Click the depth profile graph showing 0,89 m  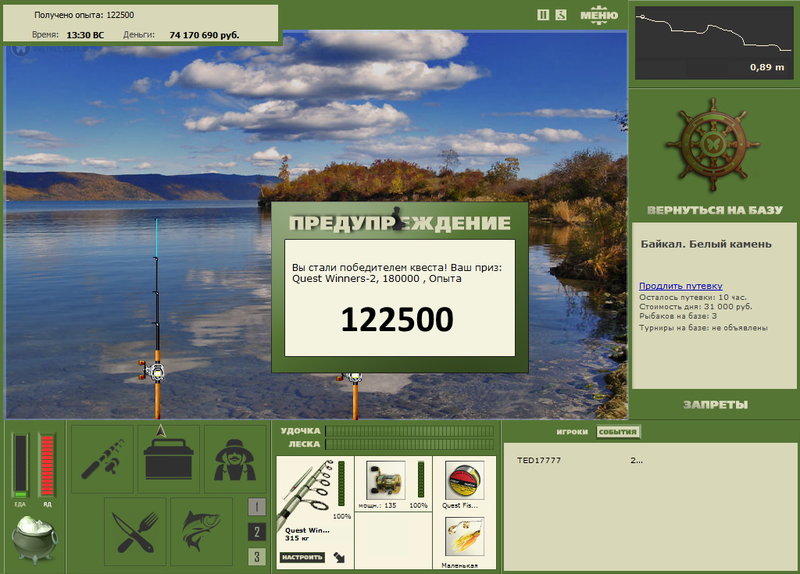point(714,43)
